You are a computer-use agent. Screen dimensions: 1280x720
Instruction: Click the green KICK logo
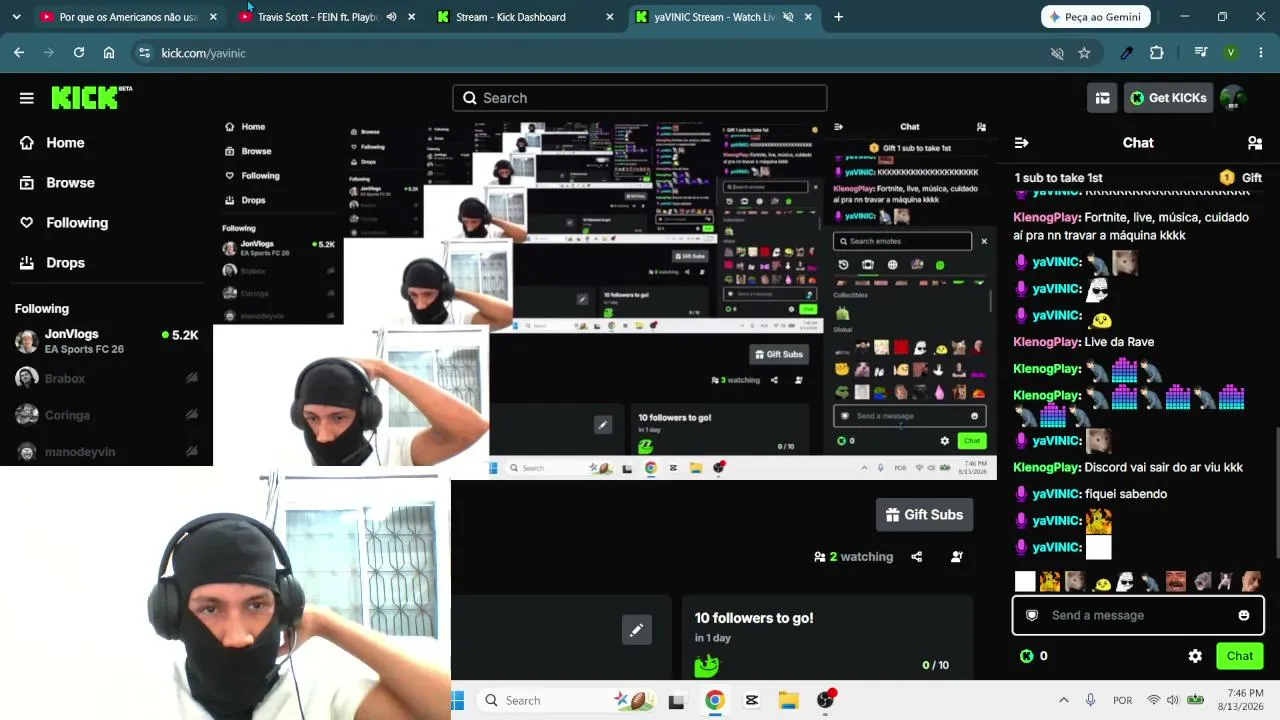tap(91, 97)
